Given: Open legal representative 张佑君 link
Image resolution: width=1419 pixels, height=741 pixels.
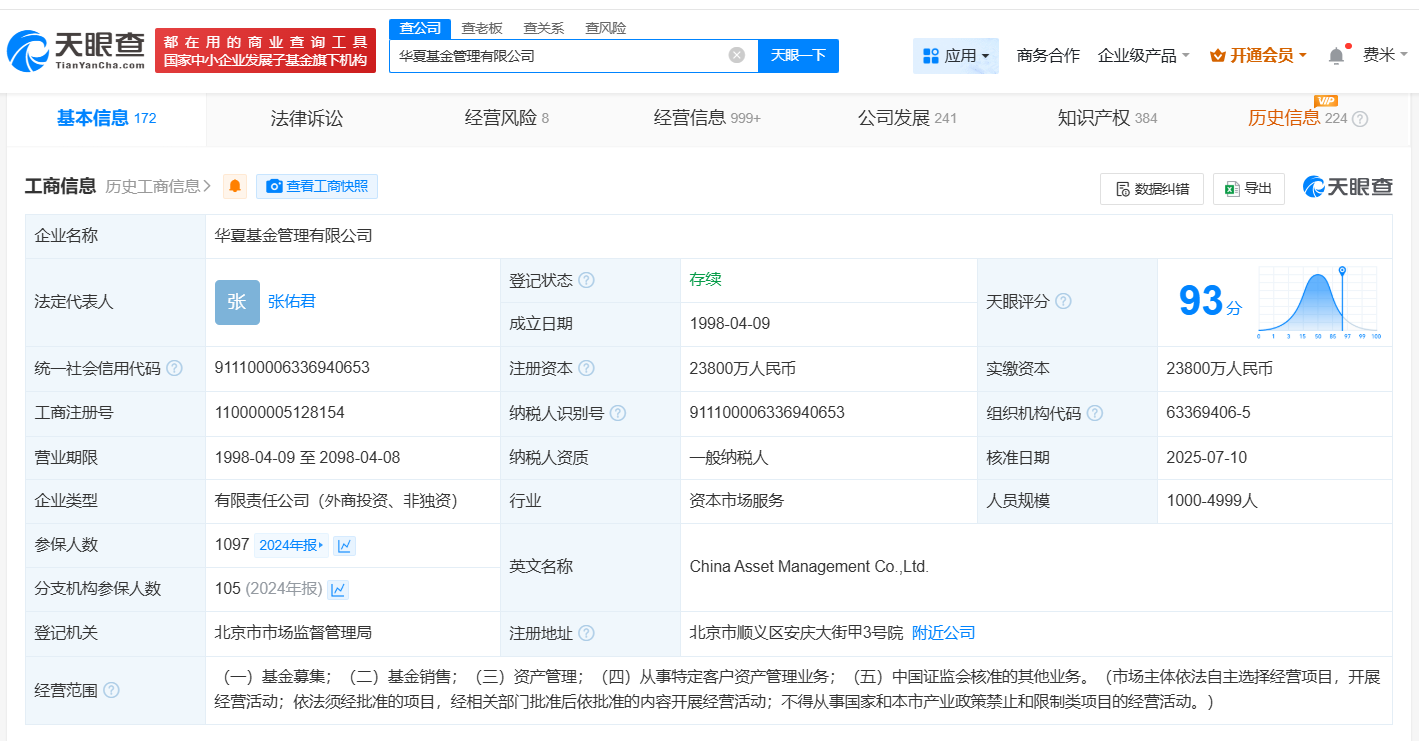Looking at the screenshot, I should coord(292,301).
